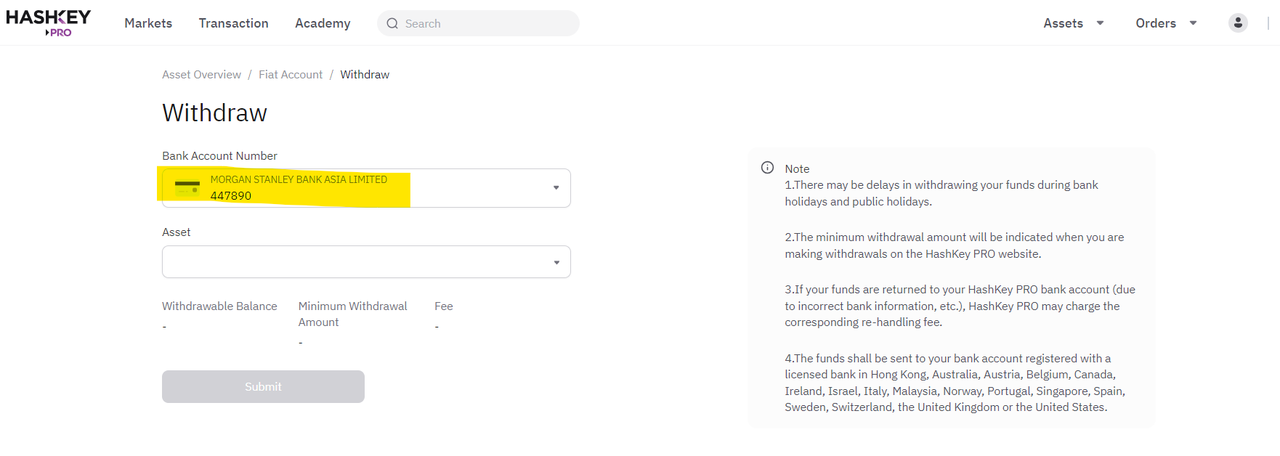1280x456 pixels.
Task: Click note 4 about licensed bank countries
Action: [x=954, y=383]
